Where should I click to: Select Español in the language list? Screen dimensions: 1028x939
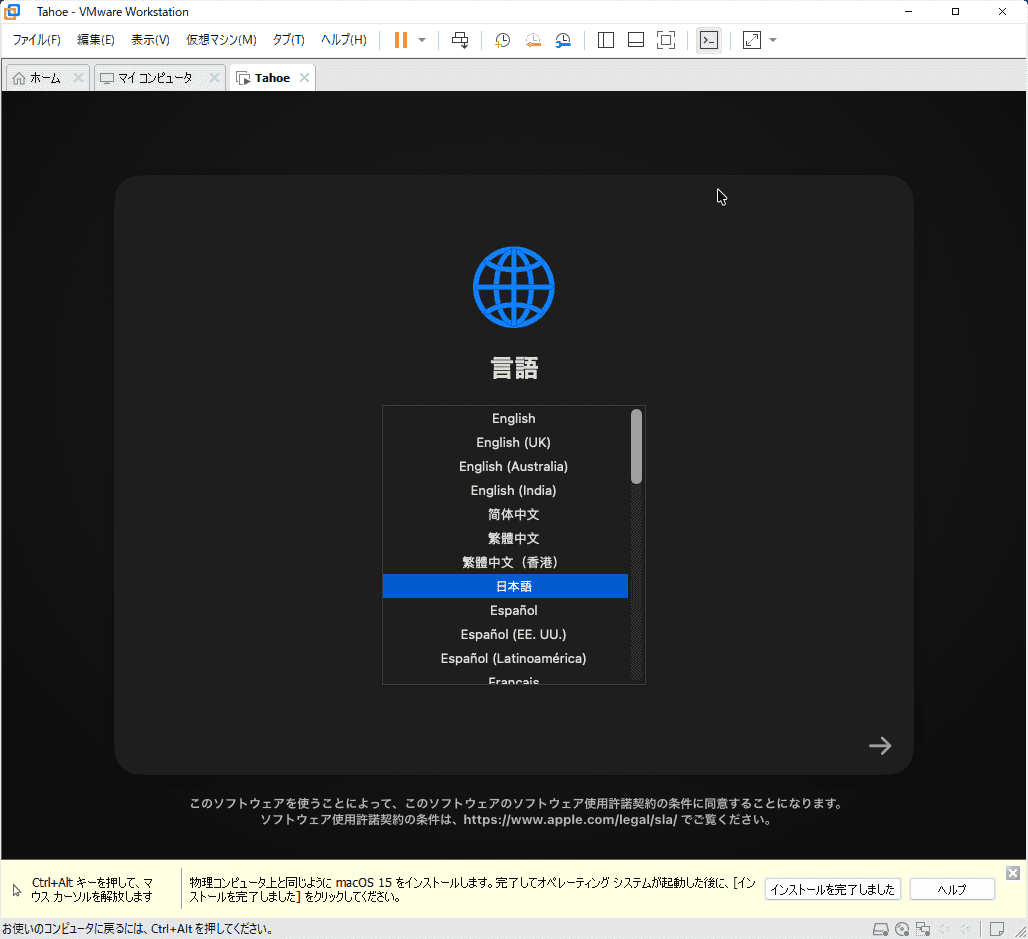pos(513,610)
